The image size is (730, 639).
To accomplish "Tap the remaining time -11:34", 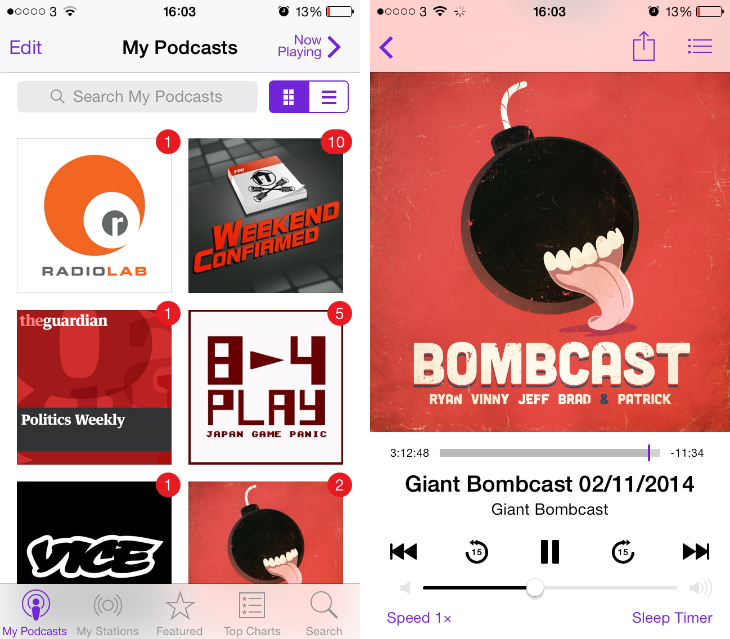I will pos(687,453).
